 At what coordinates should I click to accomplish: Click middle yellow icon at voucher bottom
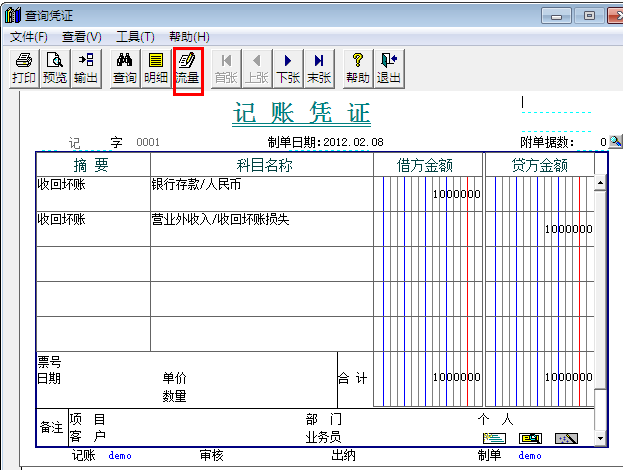pyautogui.click(x=530, y=438)
